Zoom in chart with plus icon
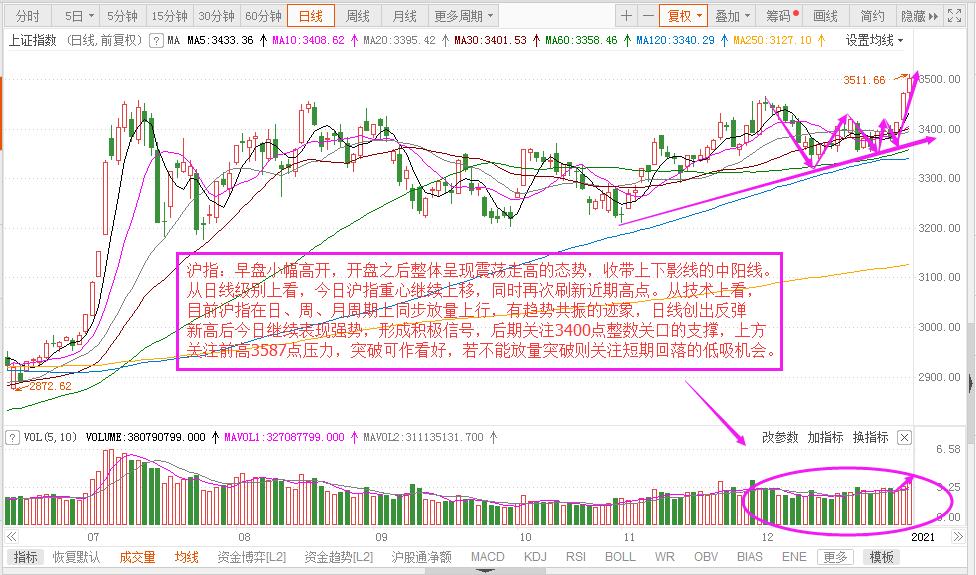This screenshot has width=976, height=575. pyautogui.click(x=627, y=16)
